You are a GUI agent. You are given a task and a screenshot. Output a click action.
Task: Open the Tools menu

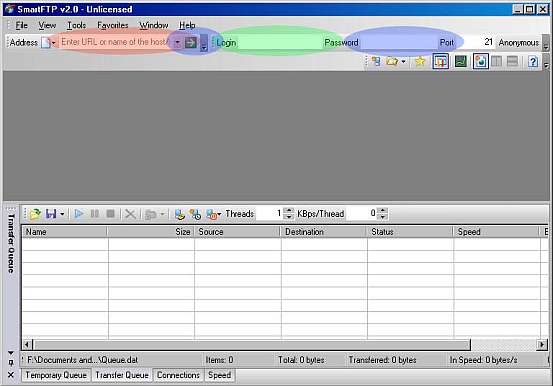pos(77,25)
